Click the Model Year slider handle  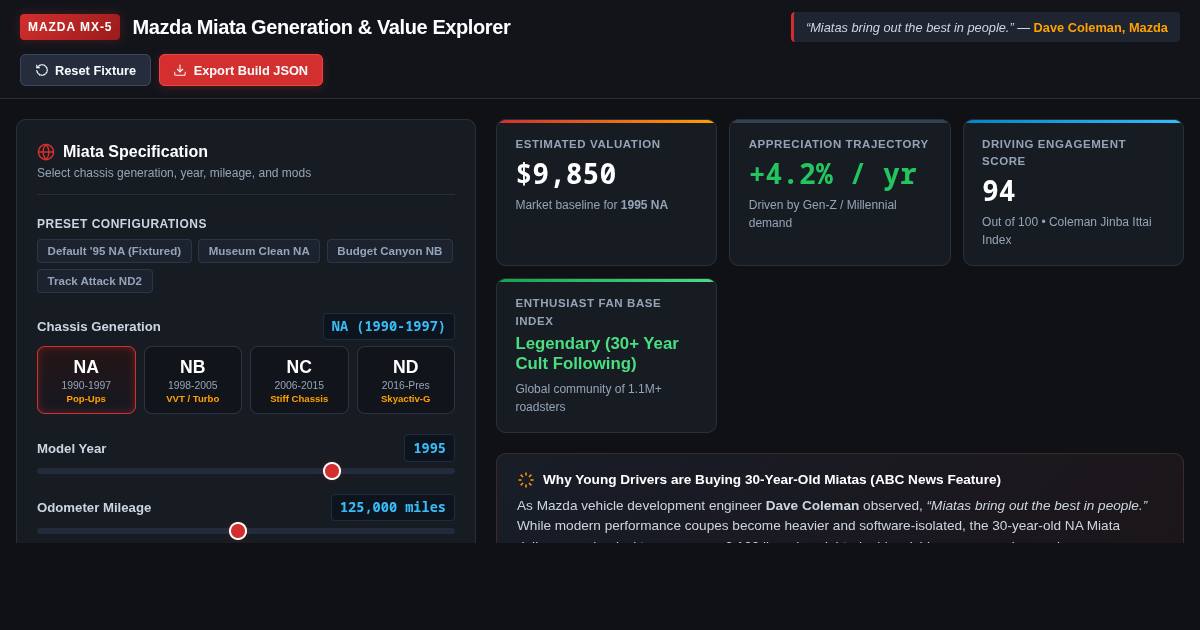[332, 471]
